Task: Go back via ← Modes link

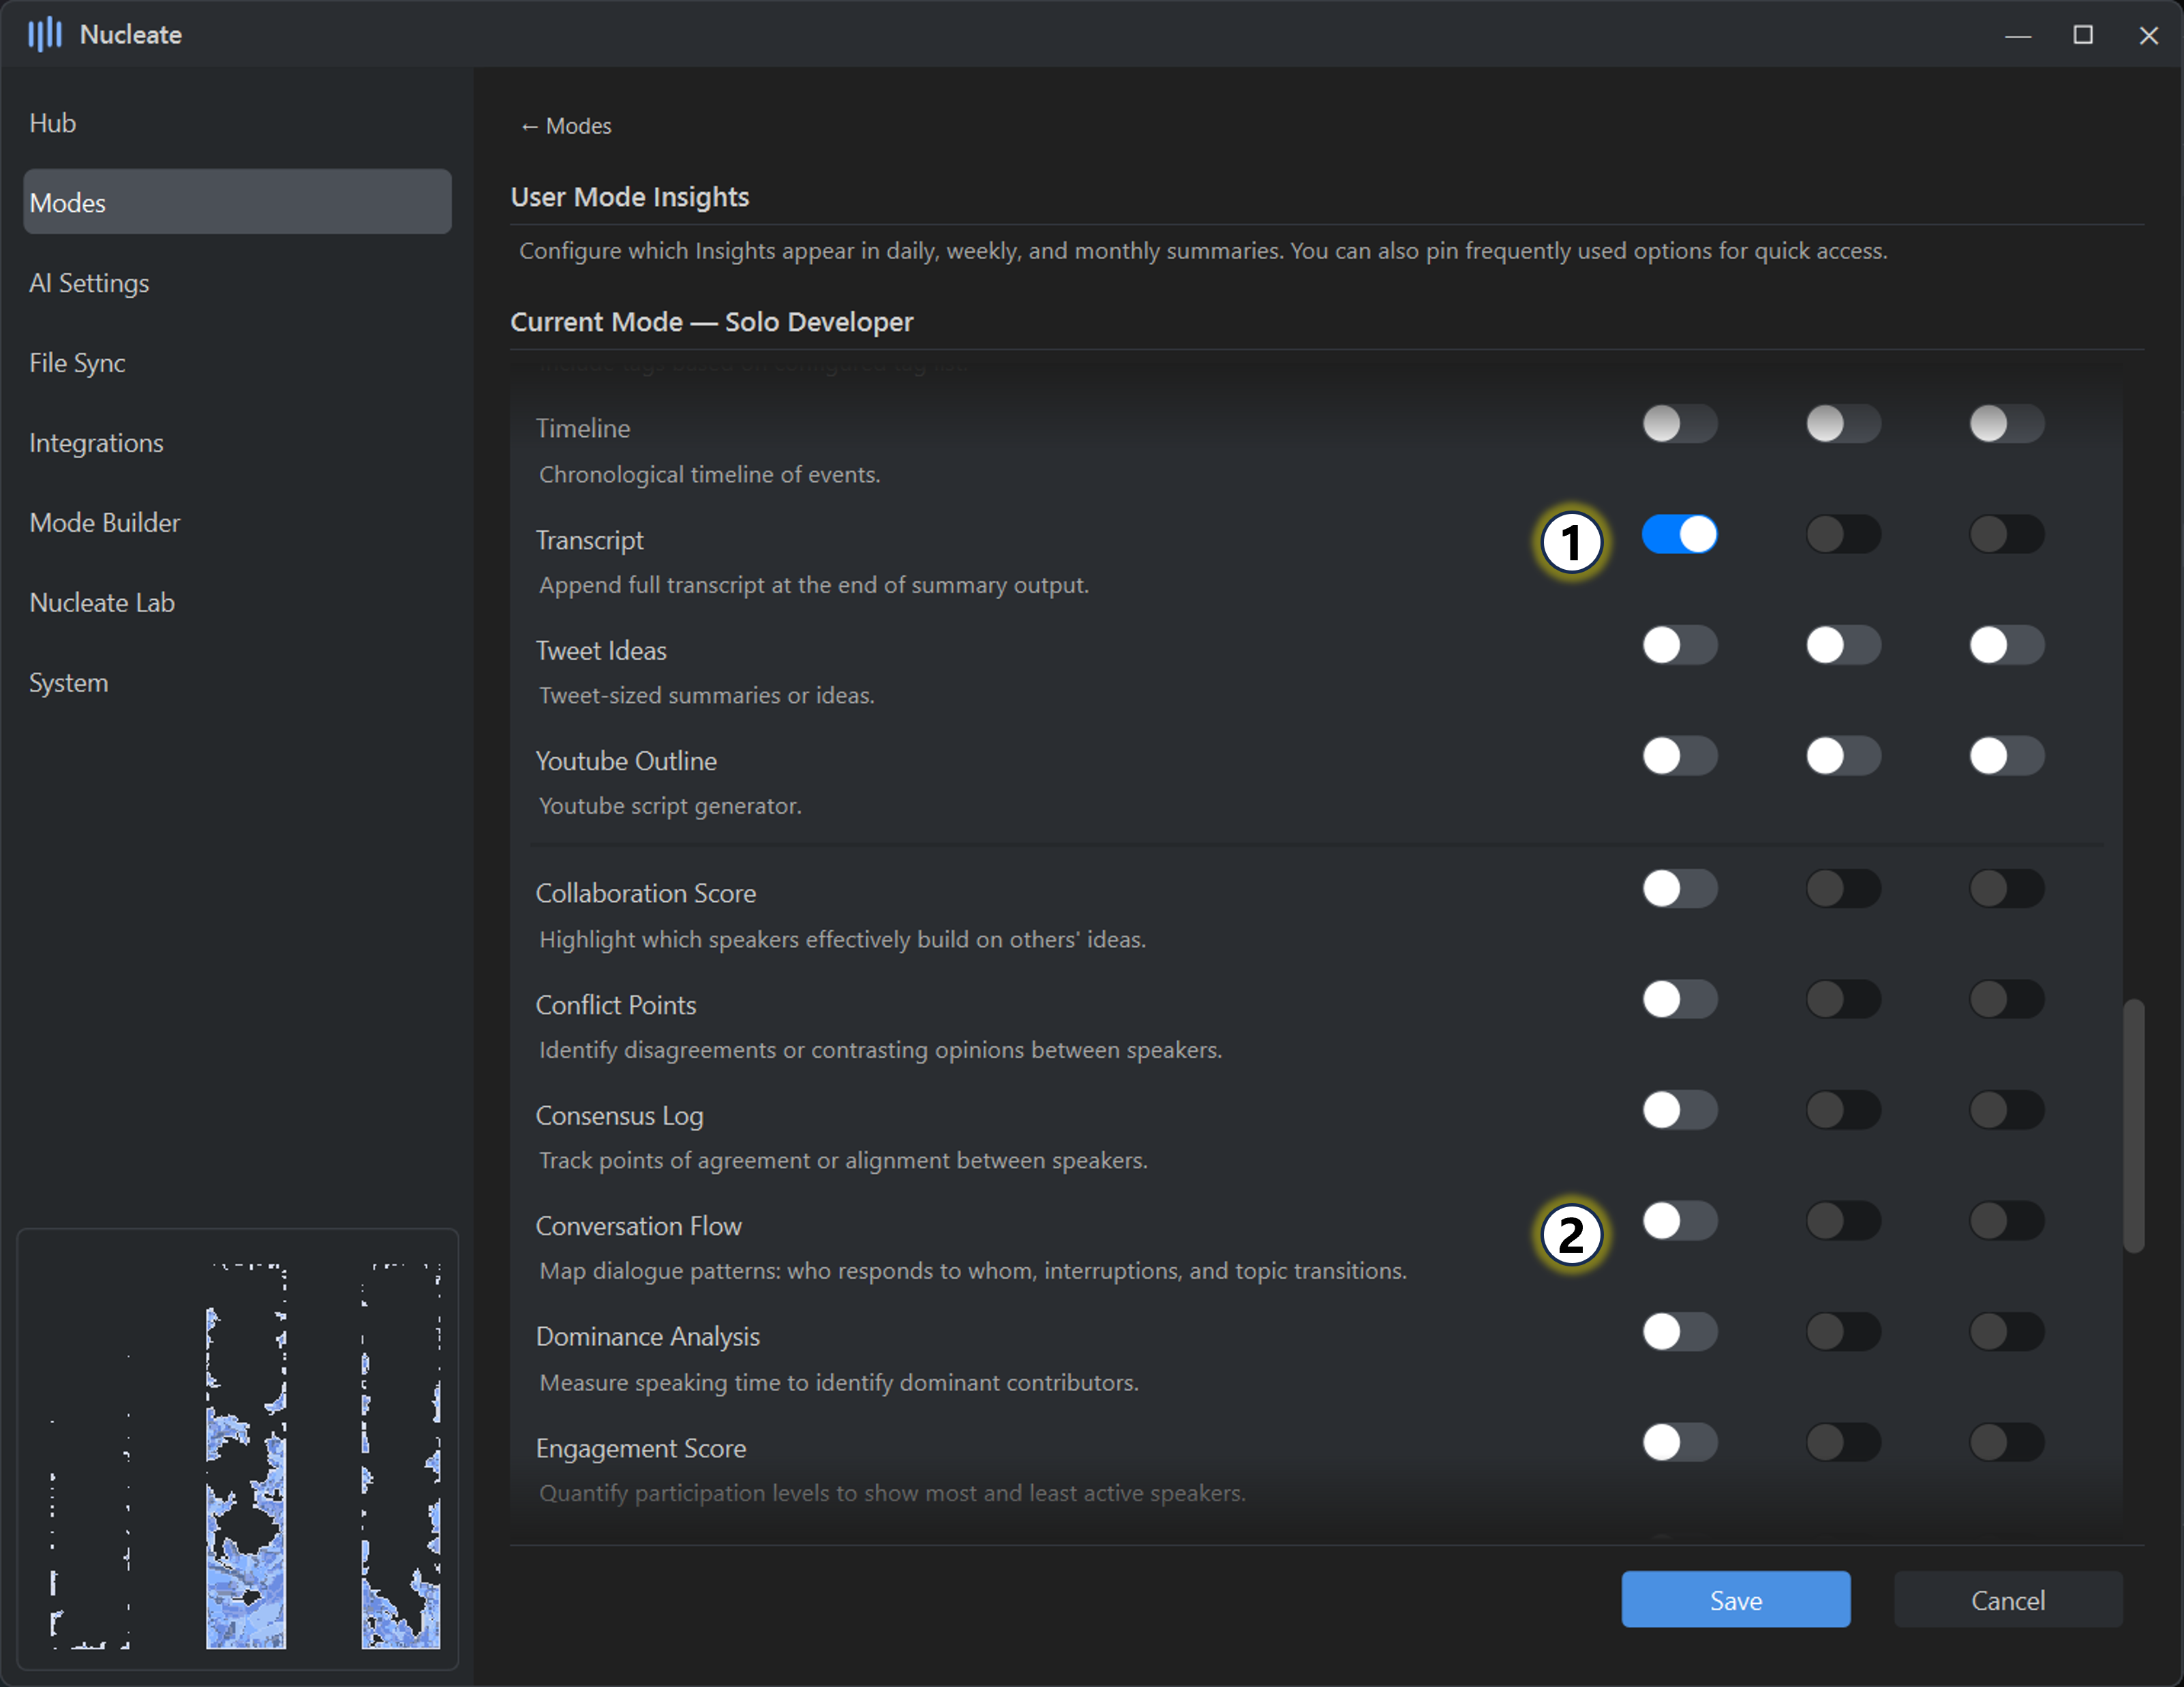Action: [566, 126]
